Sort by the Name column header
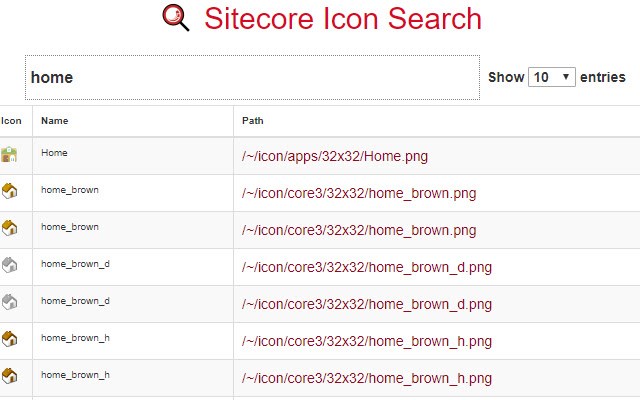Viewport: 640px width, 400px height. [55, 121]
